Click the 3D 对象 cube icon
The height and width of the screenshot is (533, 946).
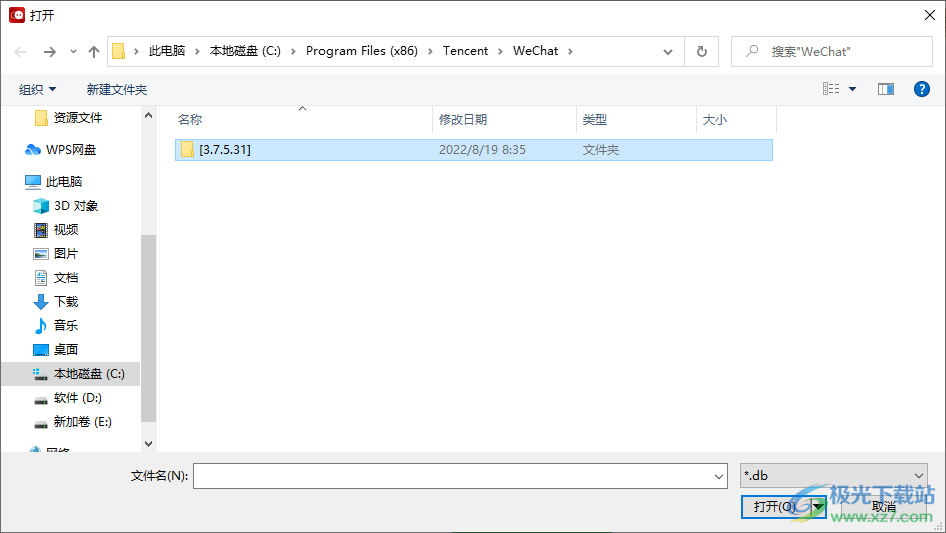point(41,206)
